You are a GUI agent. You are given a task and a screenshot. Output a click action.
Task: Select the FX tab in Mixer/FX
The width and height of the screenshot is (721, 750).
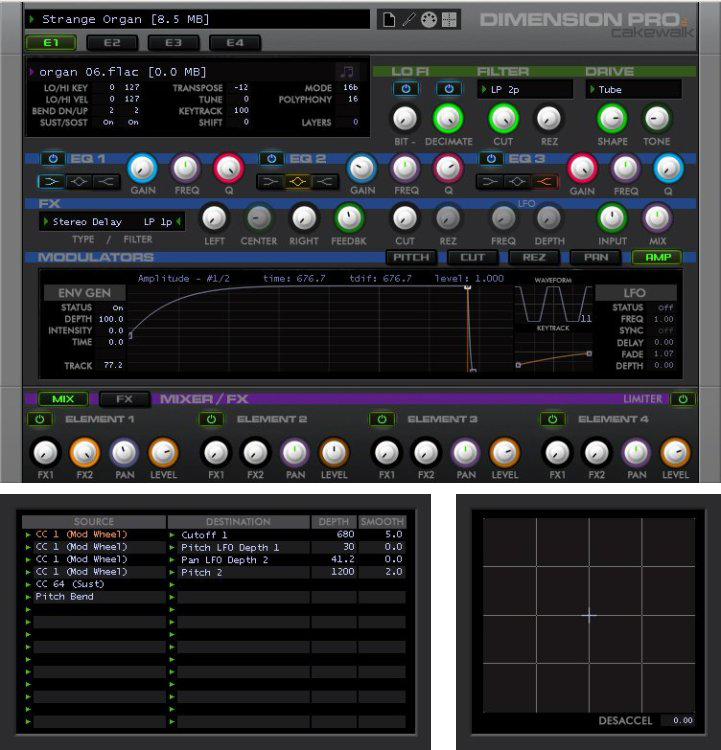124,399
